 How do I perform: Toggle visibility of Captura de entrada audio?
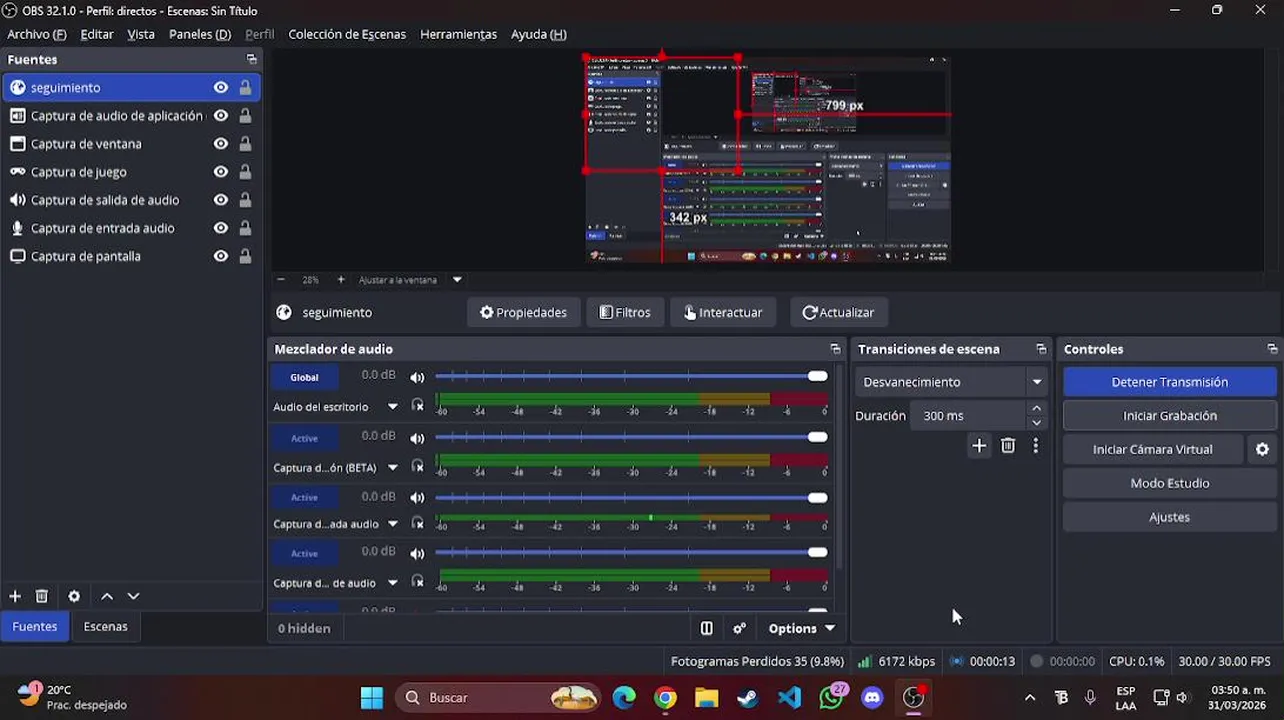(x=220, y=228)
